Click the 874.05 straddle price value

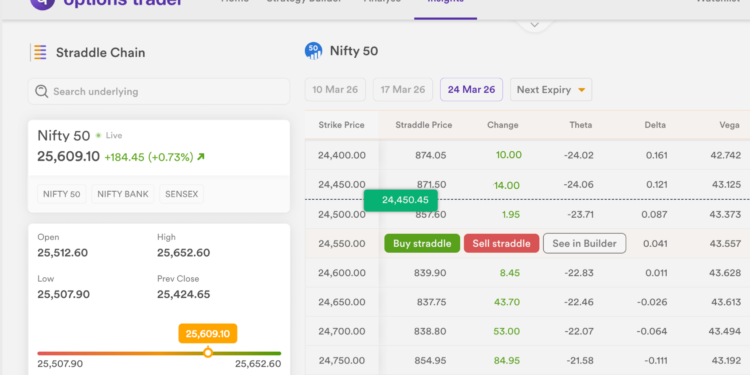tap(431, 155)
